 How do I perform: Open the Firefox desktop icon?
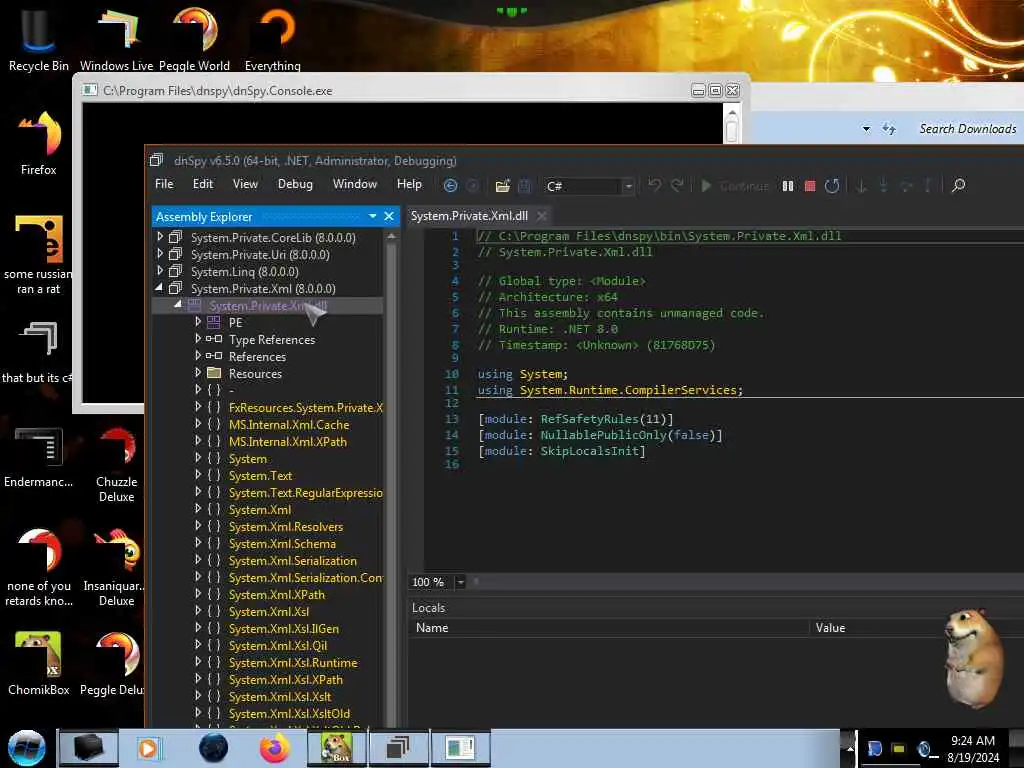click(x=38, y=143)
